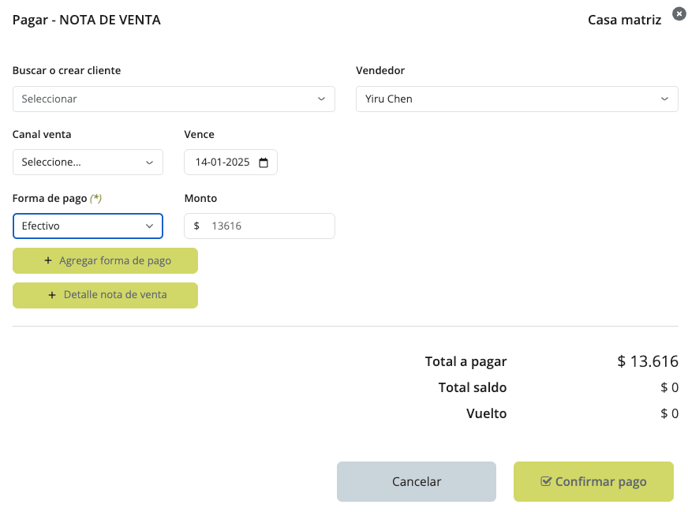The image size is (688, 512).
Task: Click the Cancelar button
Action: pos(416,481)
